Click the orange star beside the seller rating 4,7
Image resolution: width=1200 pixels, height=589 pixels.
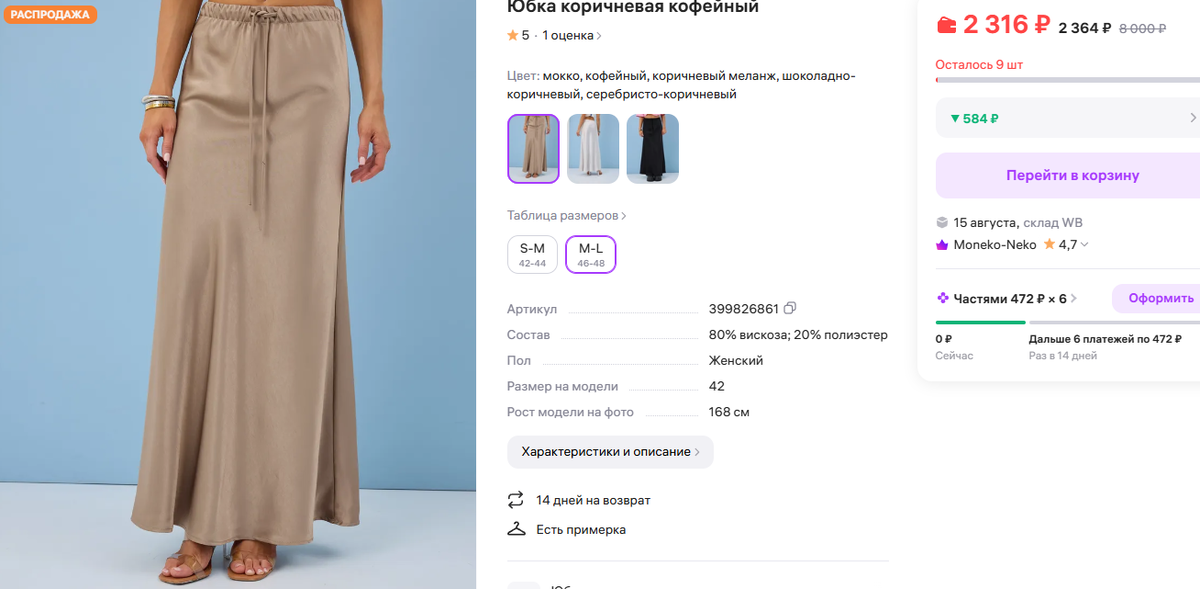point(1049,243)
